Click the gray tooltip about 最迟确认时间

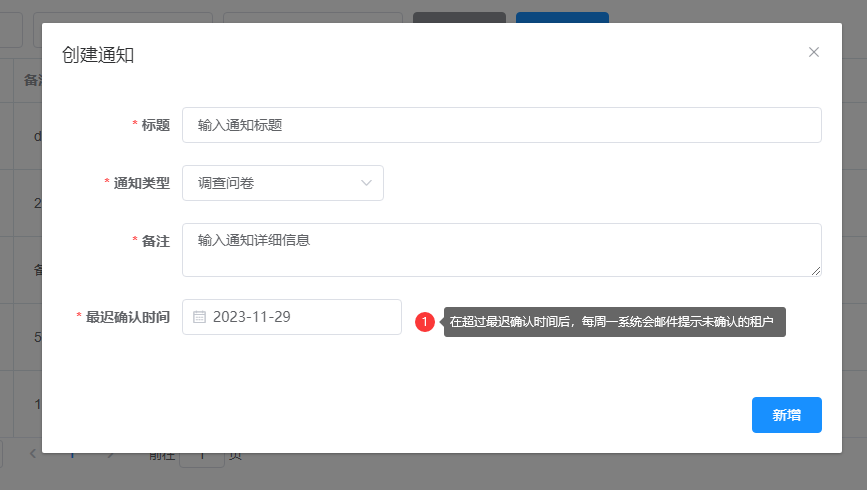pos(614,322)
